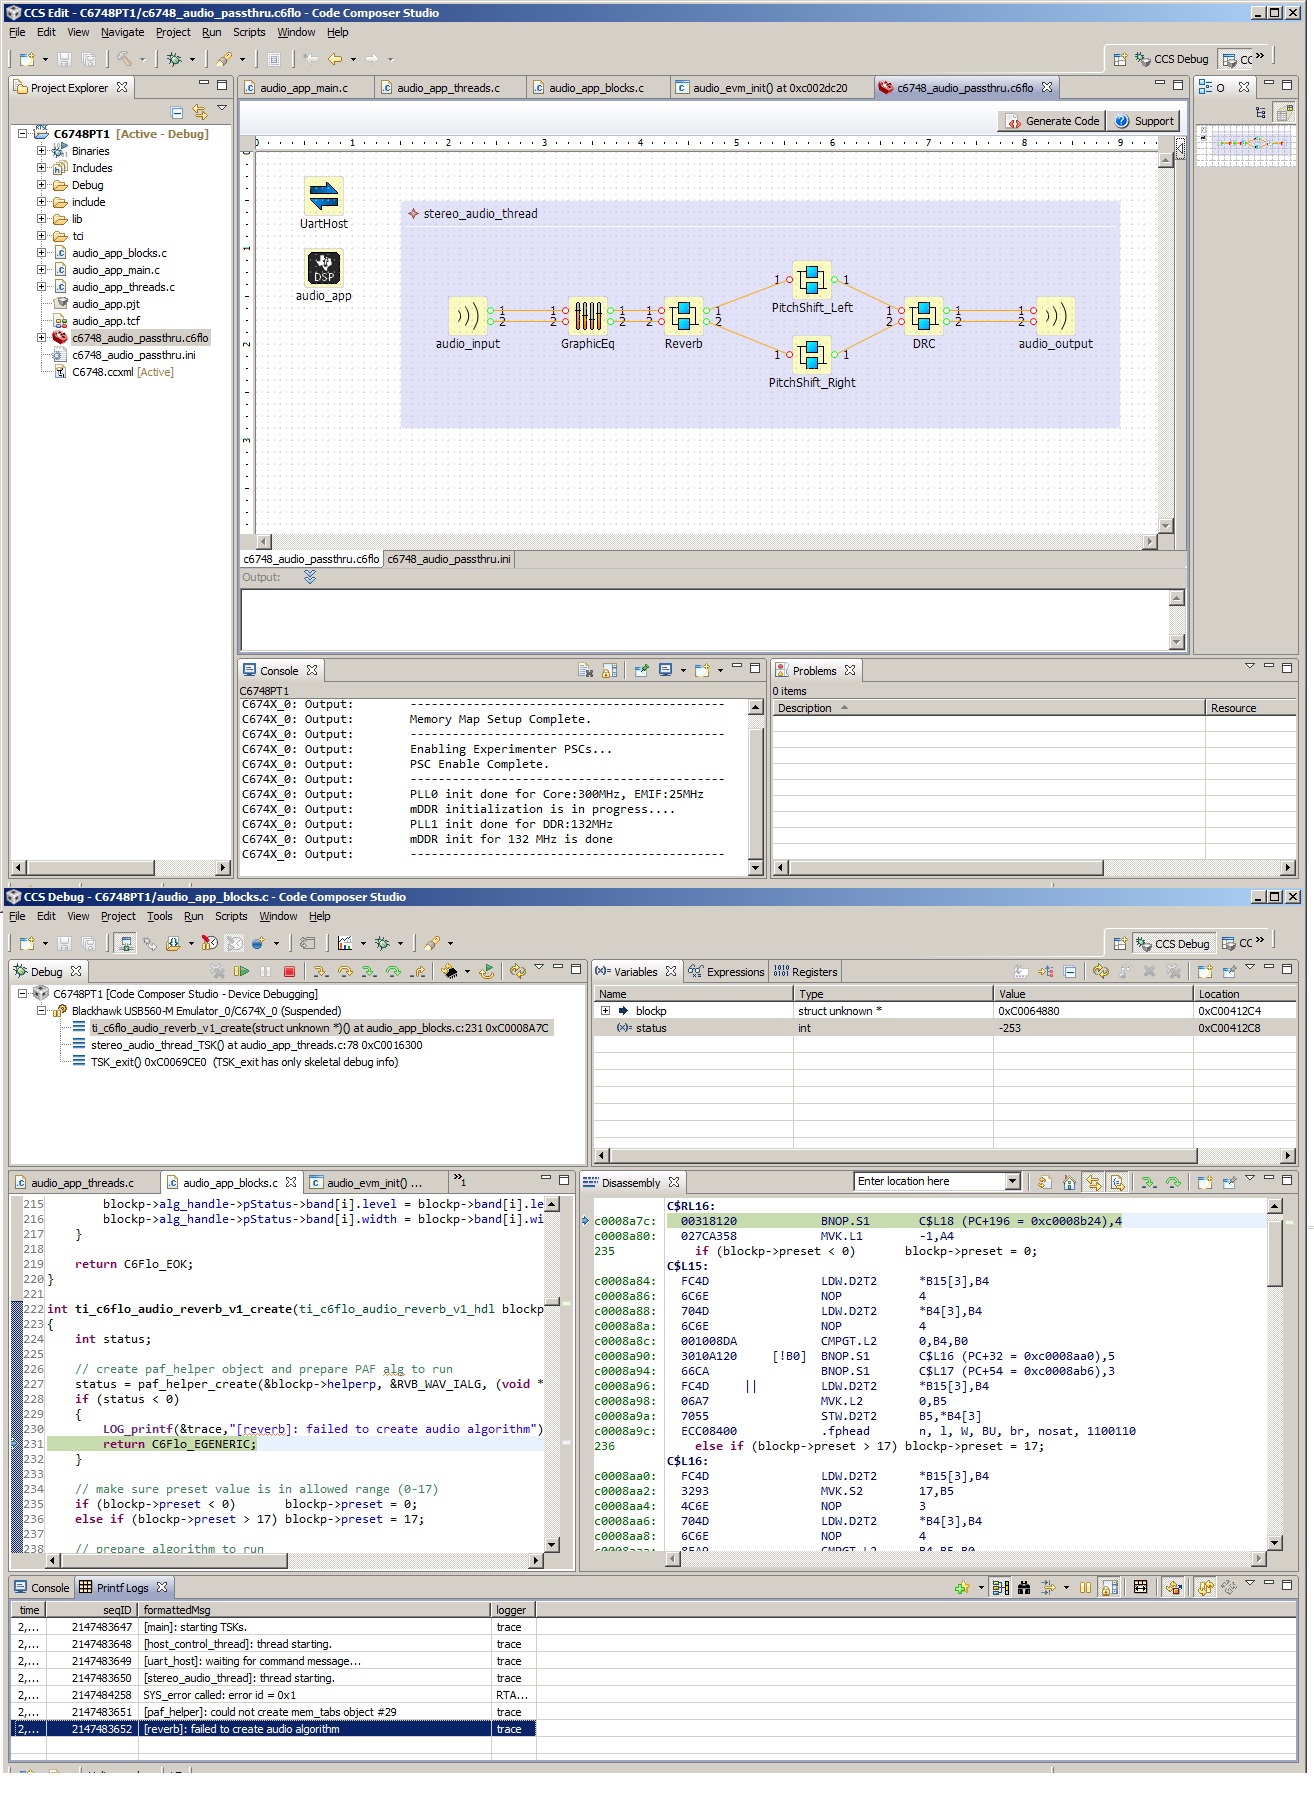Screen dimensions: 1314x1804
Task: Click the binoculars Find icon in Printf Logs
Action: pos(1024,1588)
